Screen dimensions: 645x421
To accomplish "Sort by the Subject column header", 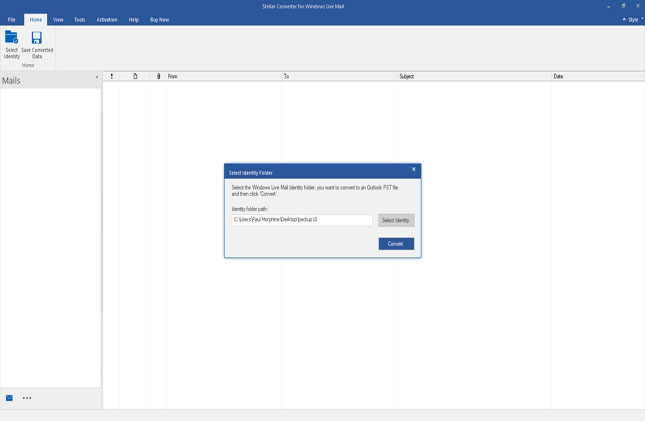I will 474,76.
